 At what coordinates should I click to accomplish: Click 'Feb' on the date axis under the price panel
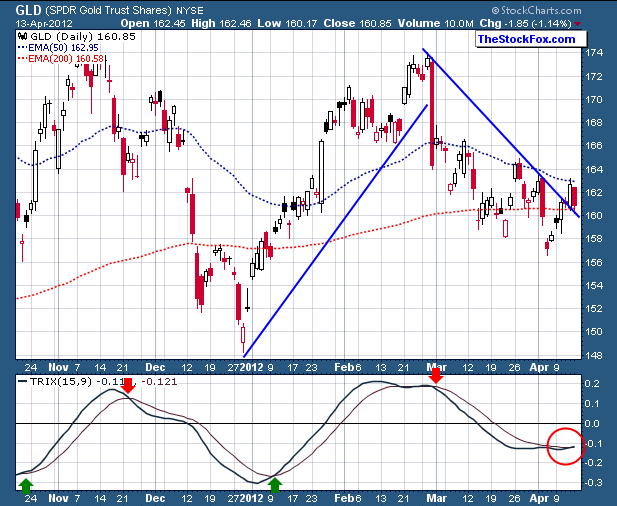coord(344,367)
